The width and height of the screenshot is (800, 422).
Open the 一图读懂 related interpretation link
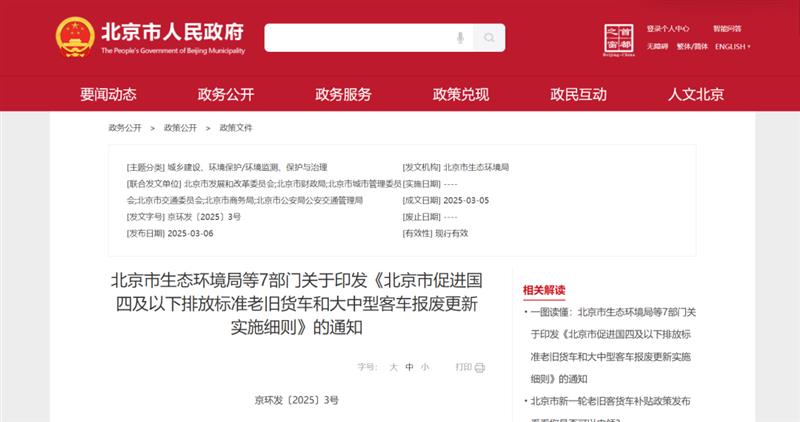pyautogui.click(x=613, y=345)
